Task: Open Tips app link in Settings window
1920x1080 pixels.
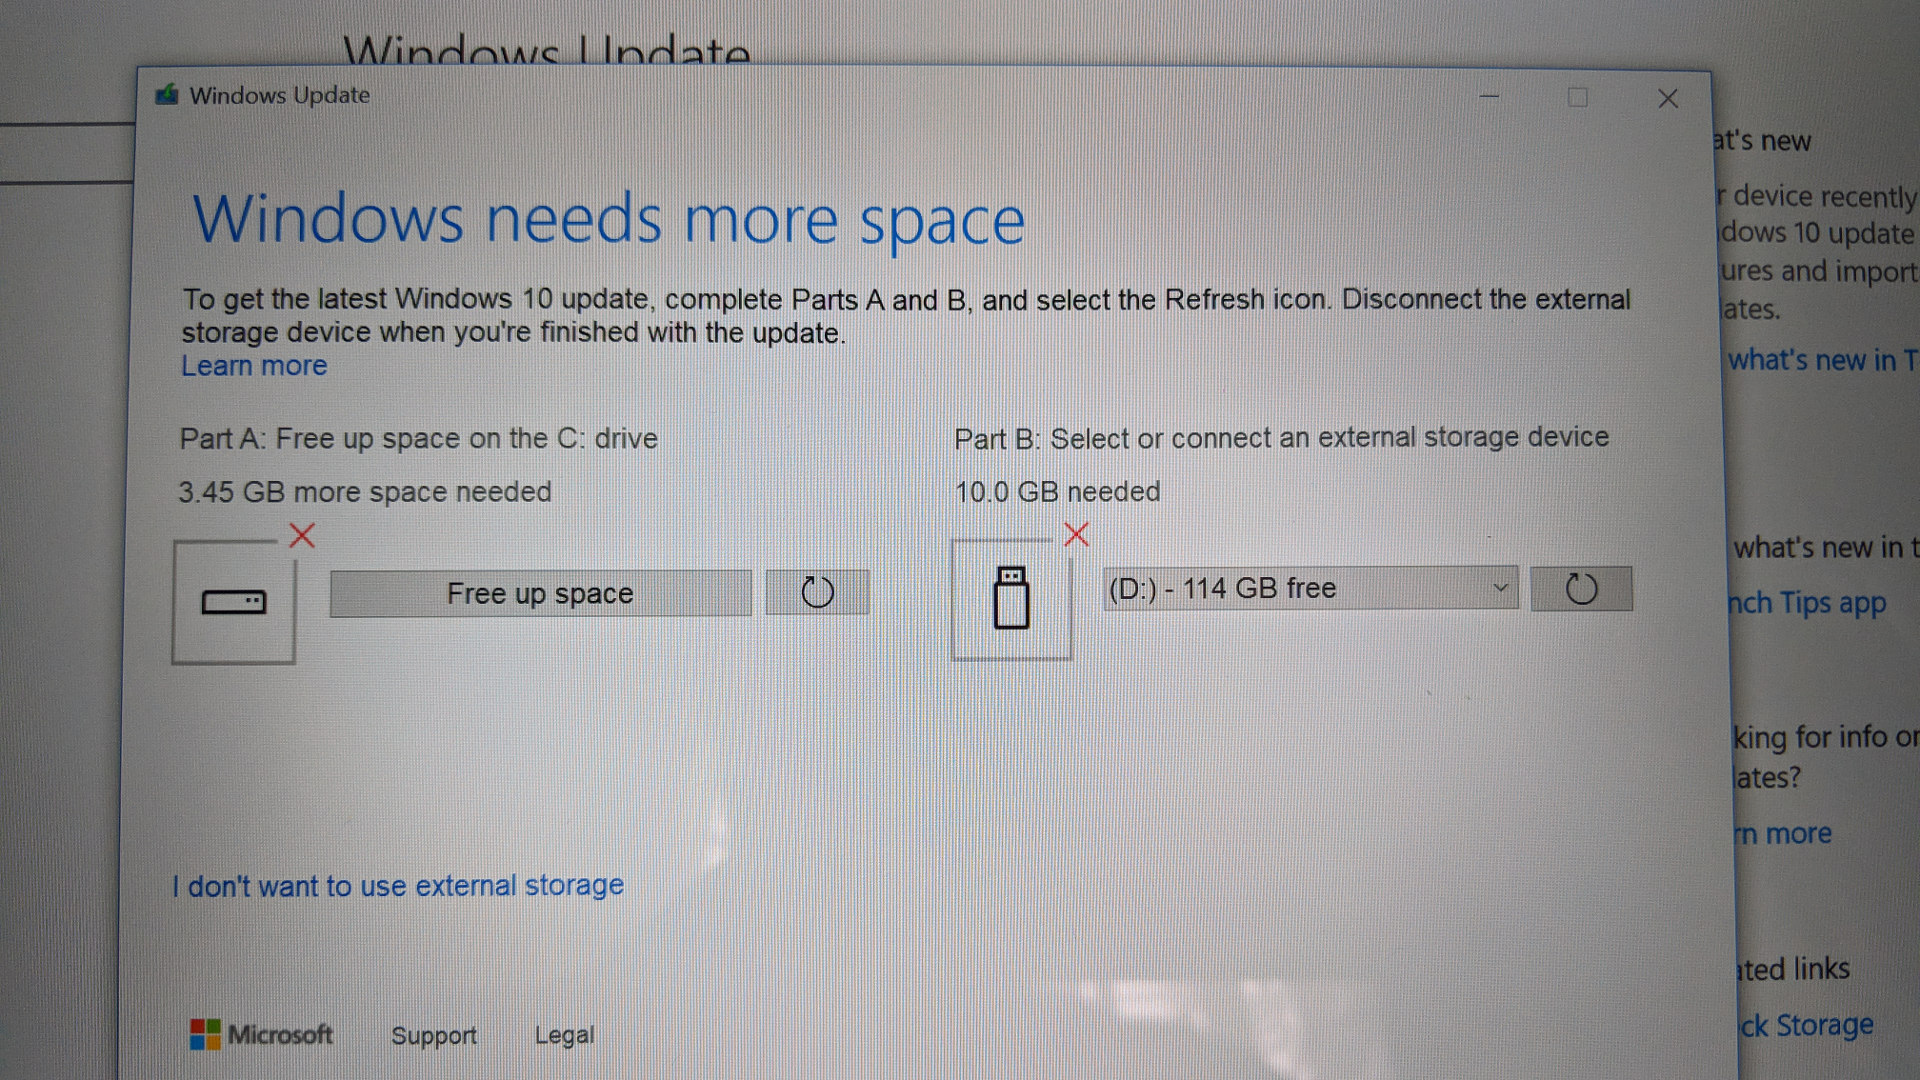Action: click(1806, 603)
